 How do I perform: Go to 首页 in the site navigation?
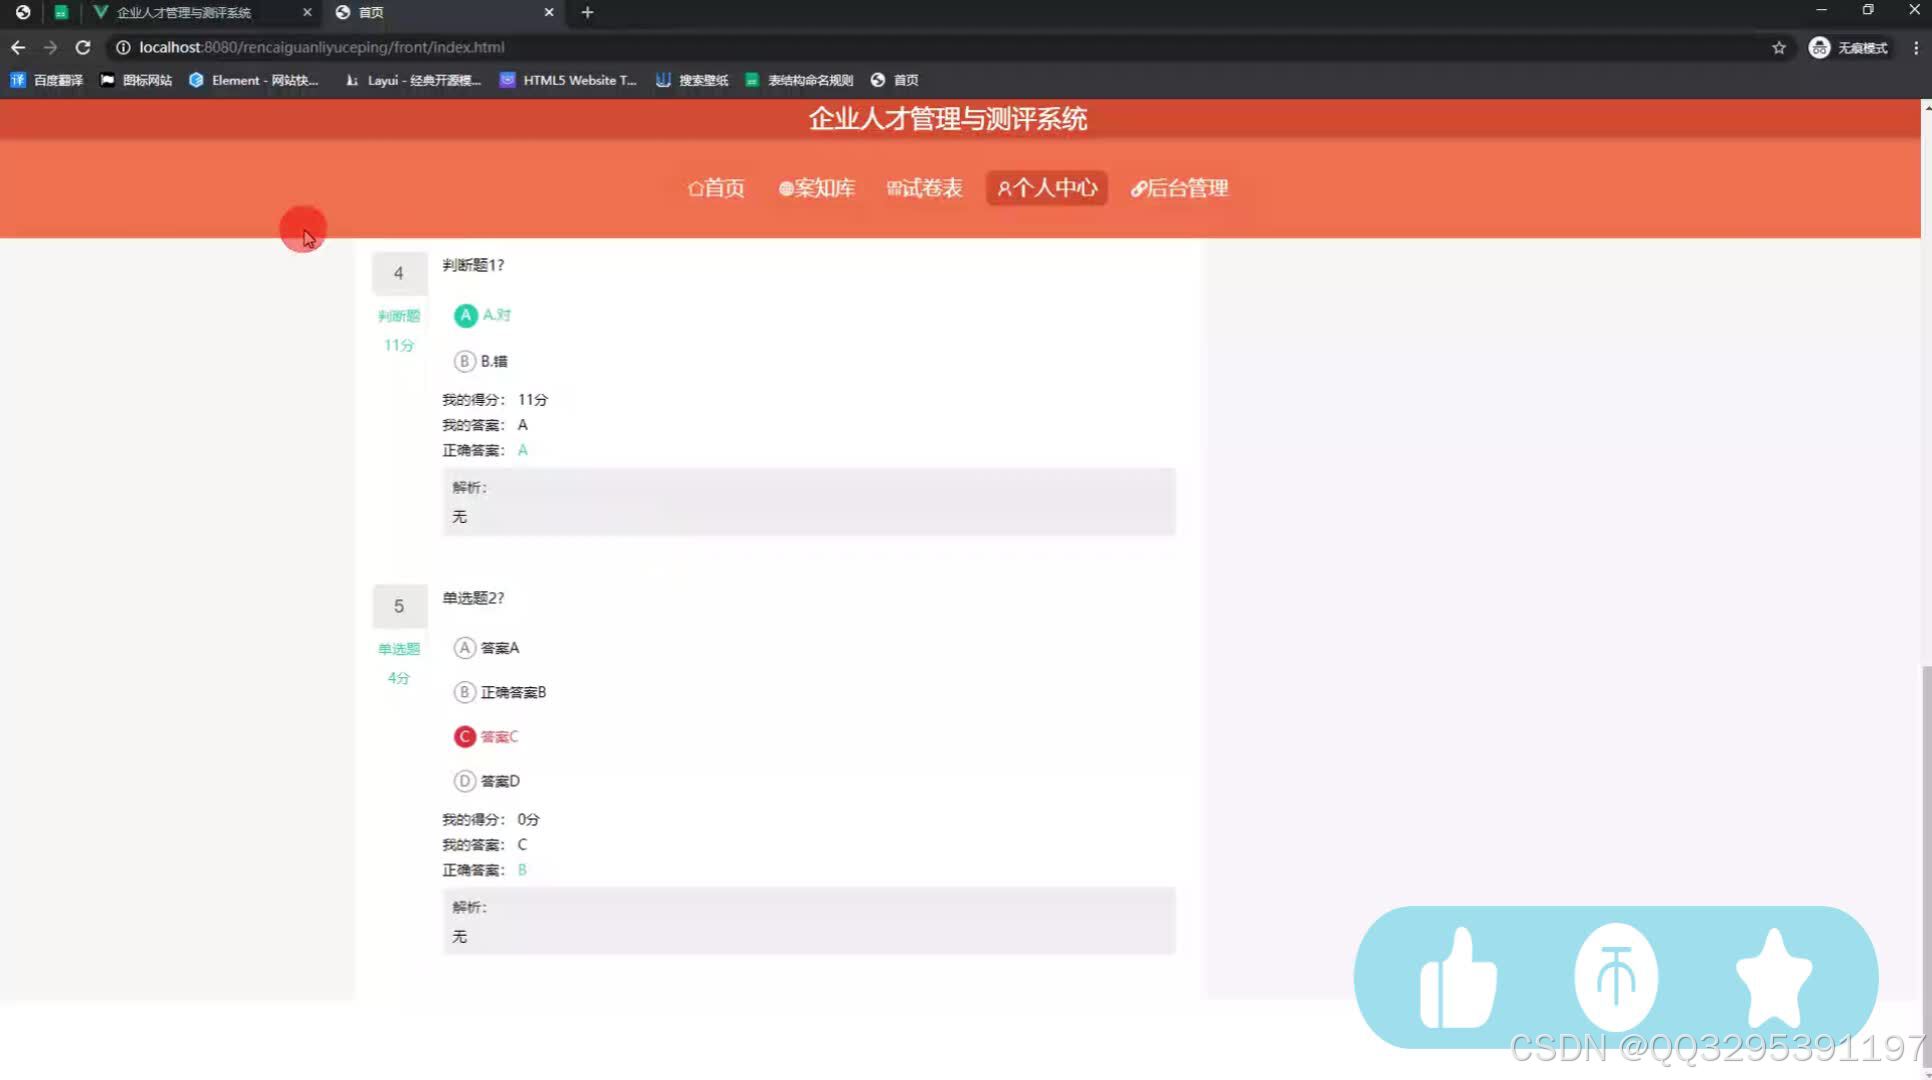716,188
